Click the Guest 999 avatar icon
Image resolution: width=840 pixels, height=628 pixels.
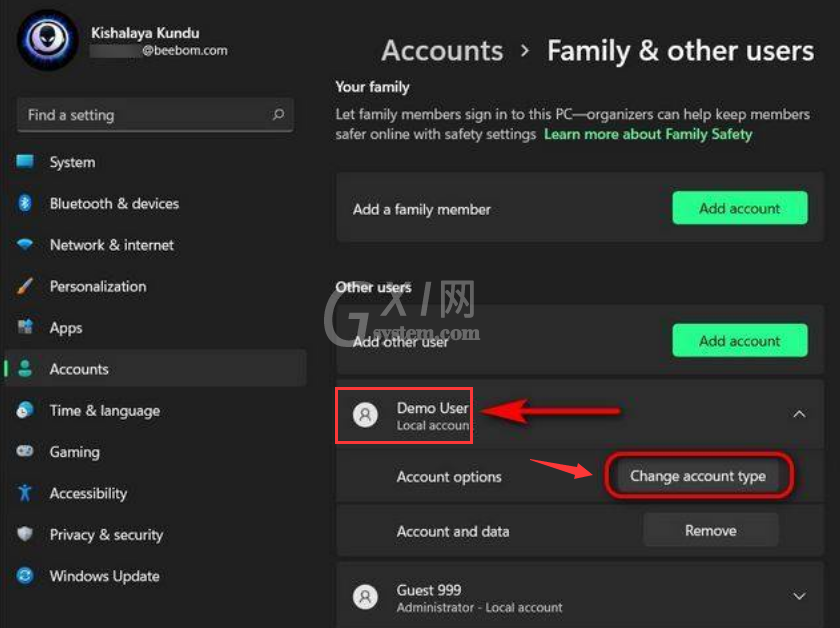[365, 597]
